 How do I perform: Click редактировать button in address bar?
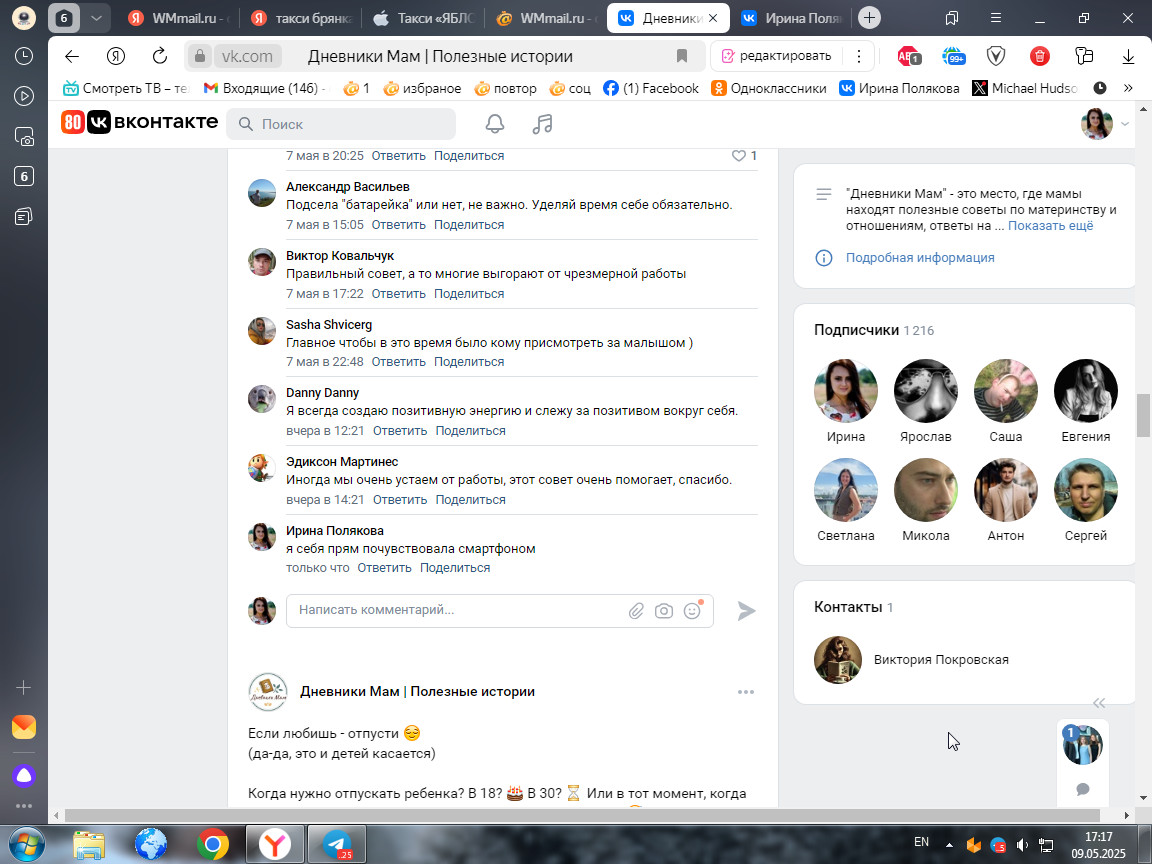pos(777,56)
